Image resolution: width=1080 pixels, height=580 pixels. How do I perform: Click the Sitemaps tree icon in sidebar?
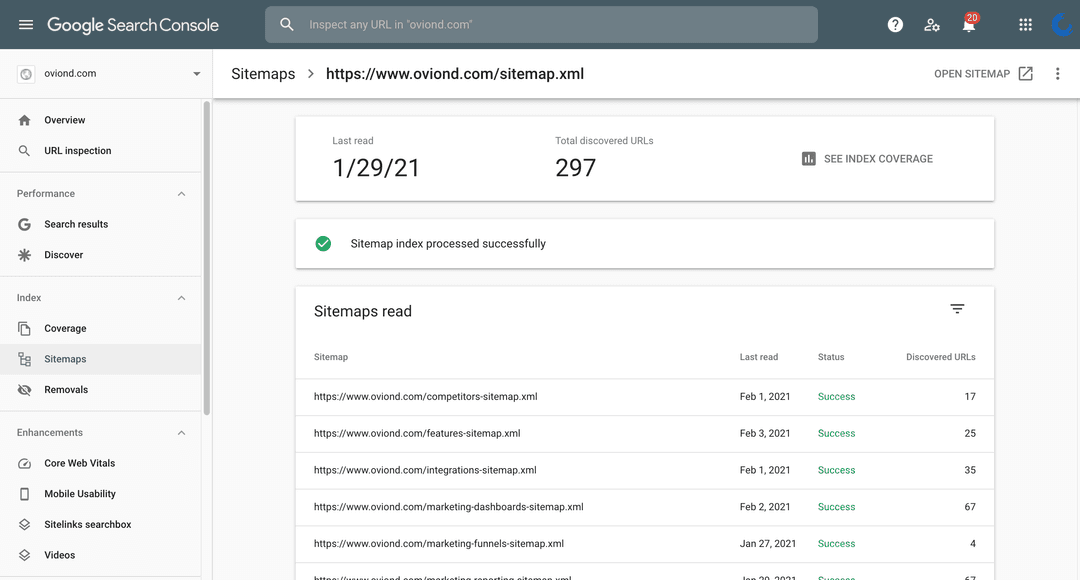(24, 359)
